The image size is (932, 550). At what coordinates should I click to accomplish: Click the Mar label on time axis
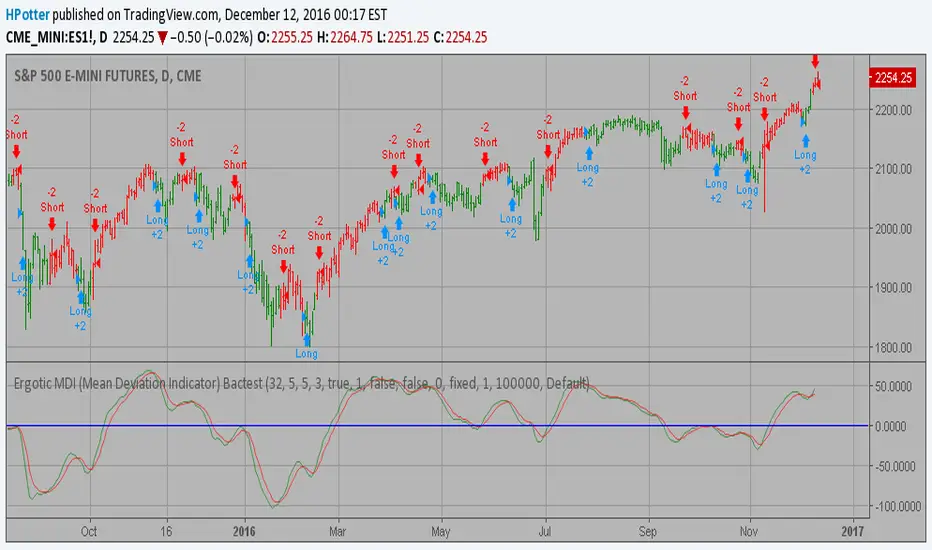coord(338,531)
